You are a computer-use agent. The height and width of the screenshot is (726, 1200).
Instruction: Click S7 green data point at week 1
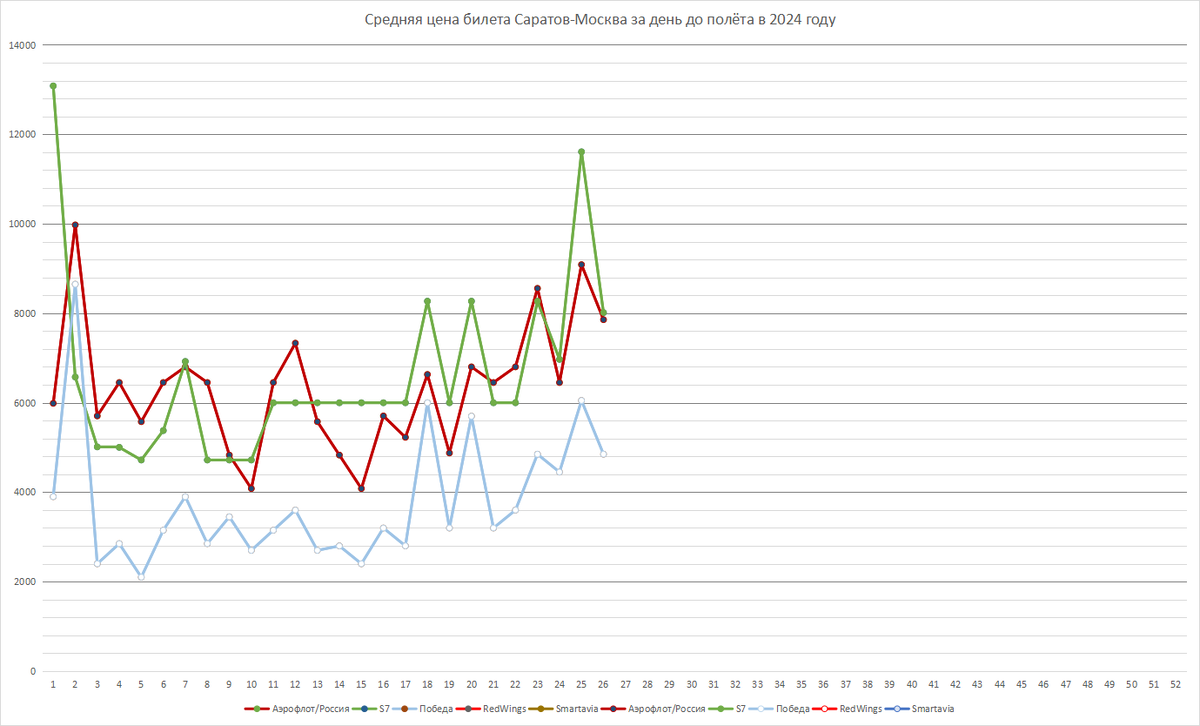[x=53, y=86]
